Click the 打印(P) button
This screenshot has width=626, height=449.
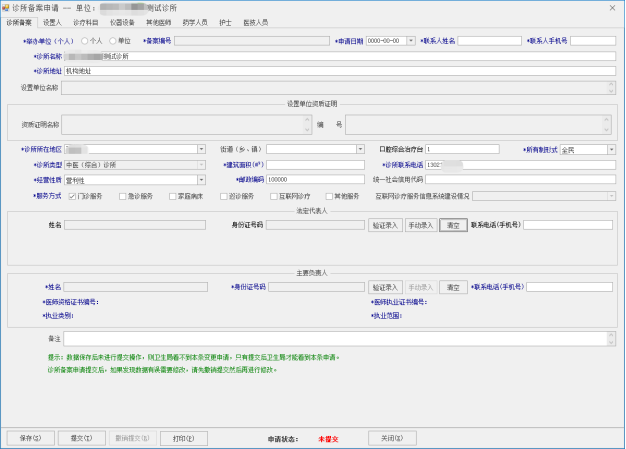click(184, 438)
